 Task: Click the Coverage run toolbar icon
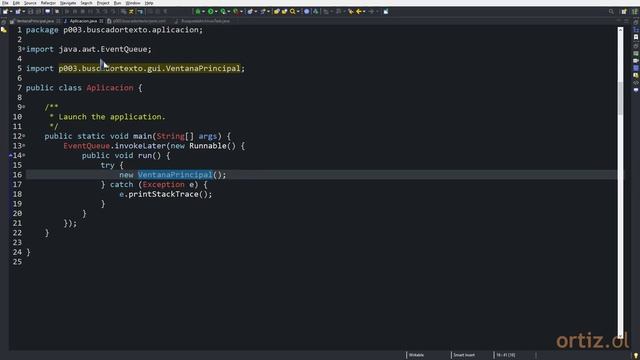(223, 11)
